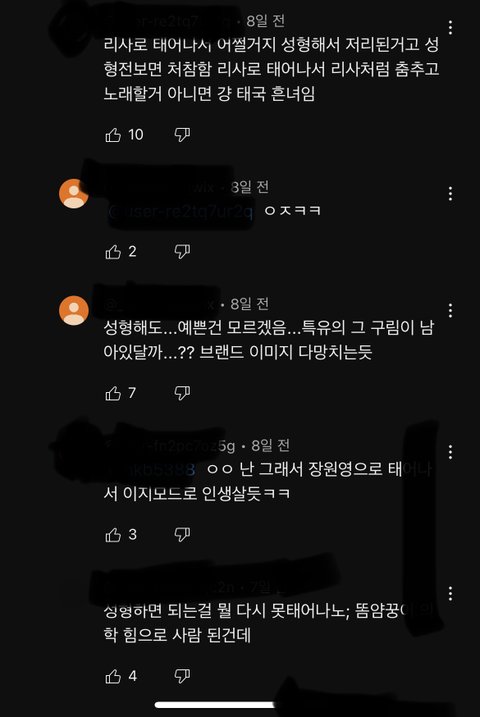
Task: Dislike the comment with 7 likes
Action: coord(182,393)
